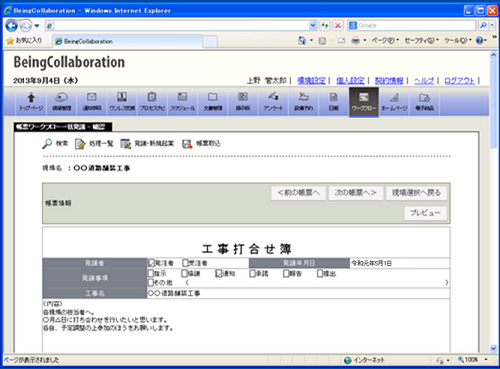Image resolution: width=500 pixels, height=369 pixels.
Task: Click the IE help question mark icon
Action: point(479,40)
